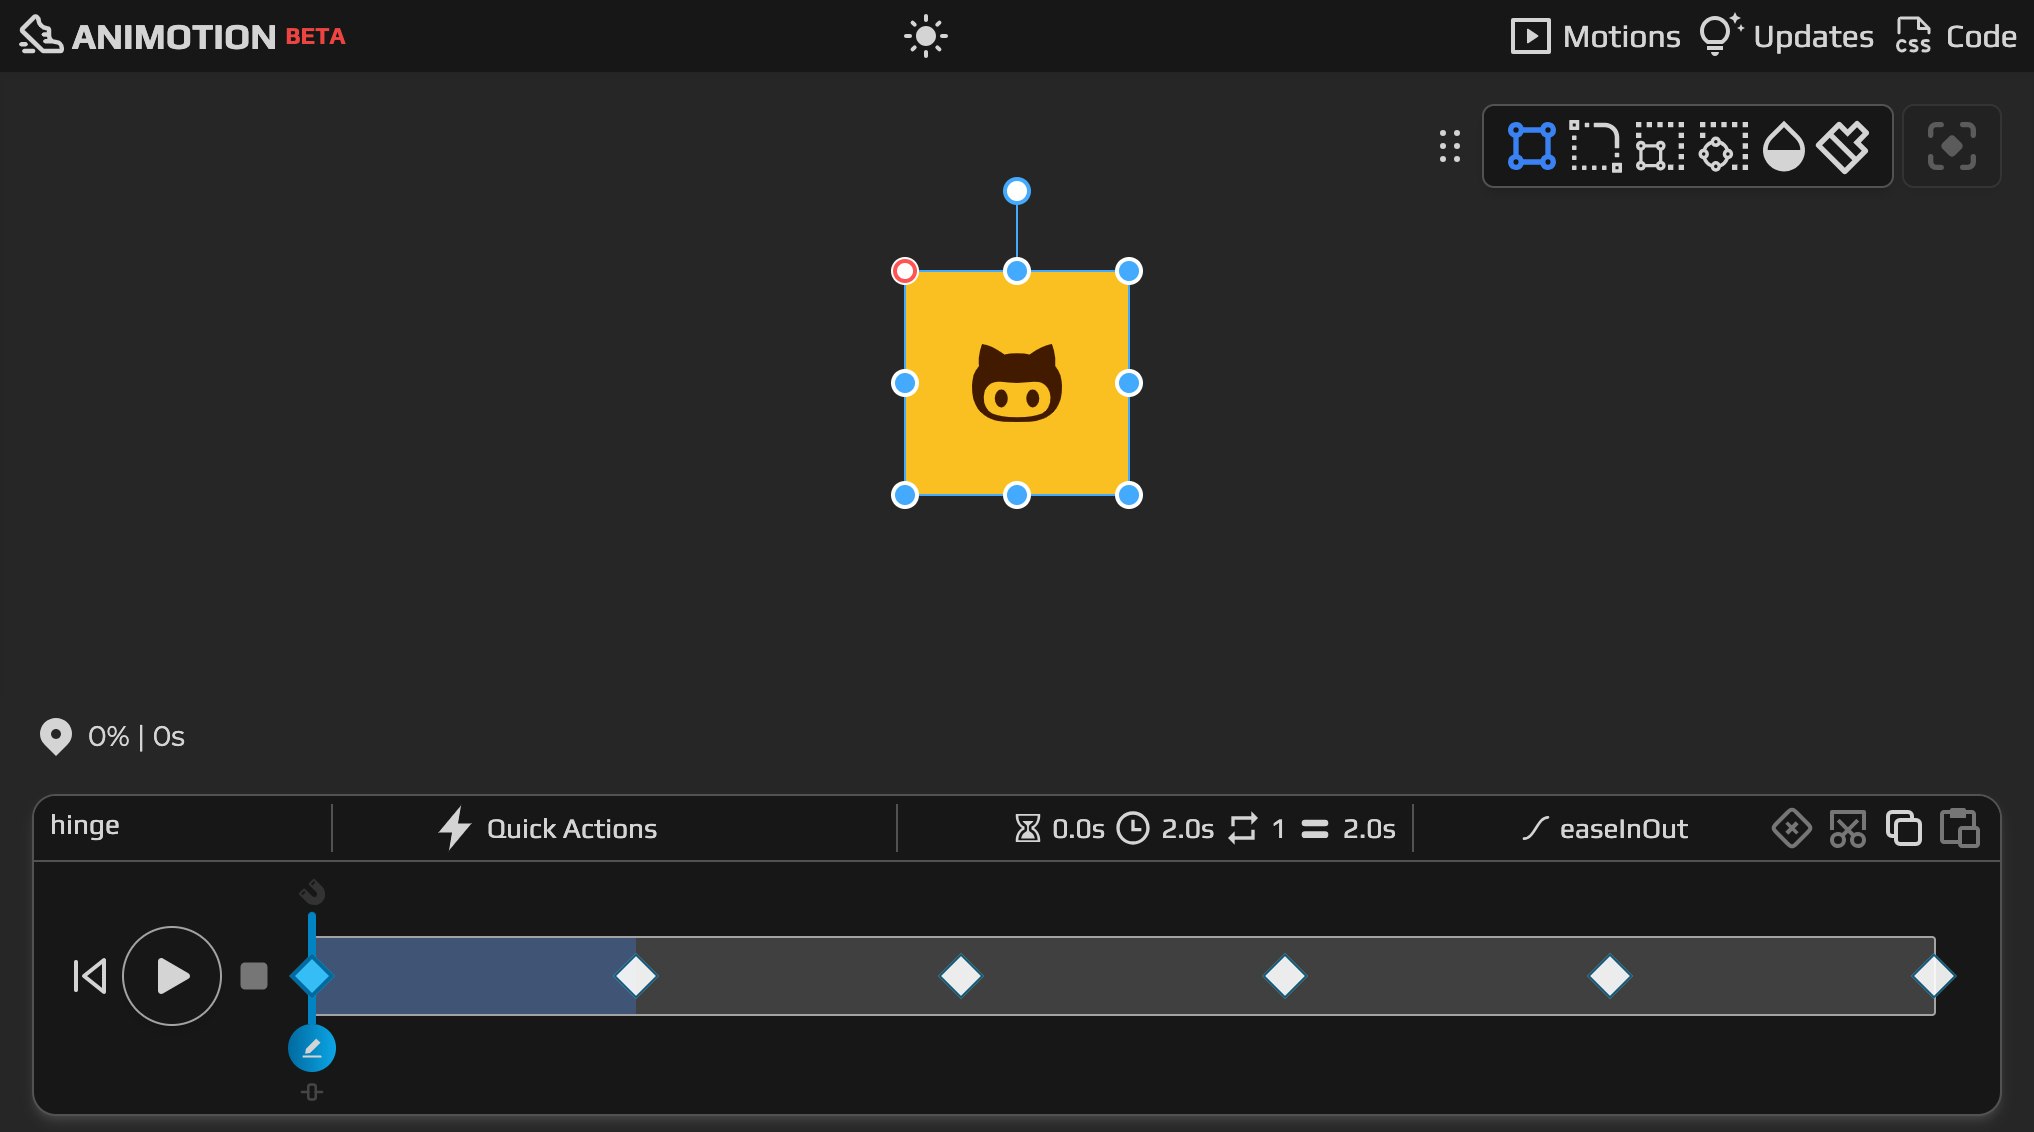Select the third keyframe diamond
This screenshot has width=2034, height=1132.
click(x=961, y=976)
